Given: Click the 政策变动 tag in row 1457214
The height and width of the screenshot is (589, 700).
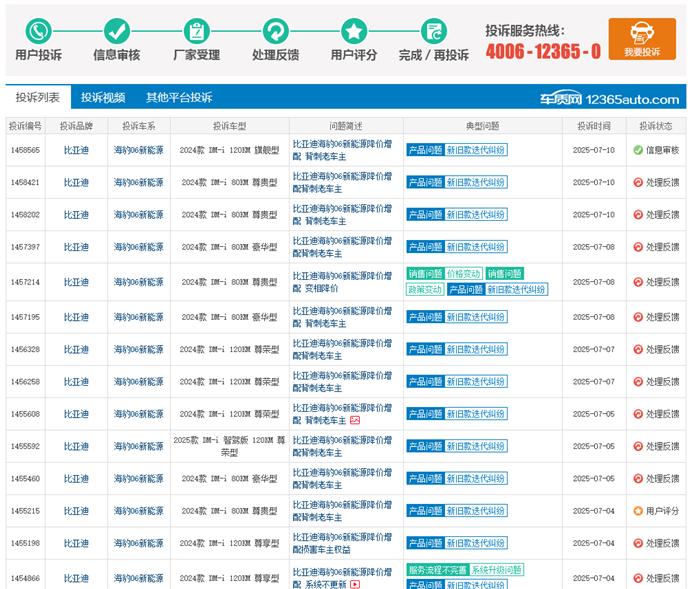Looking at the screenshot, I should (425, 289).
